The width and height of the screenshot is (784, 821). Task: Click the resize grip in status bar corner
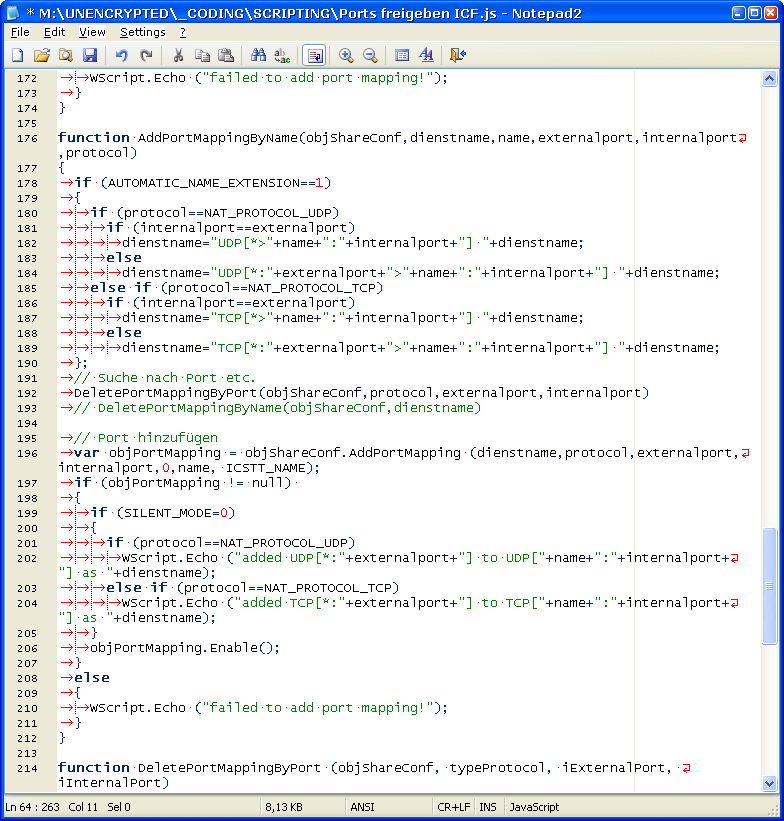click(774, 811)
